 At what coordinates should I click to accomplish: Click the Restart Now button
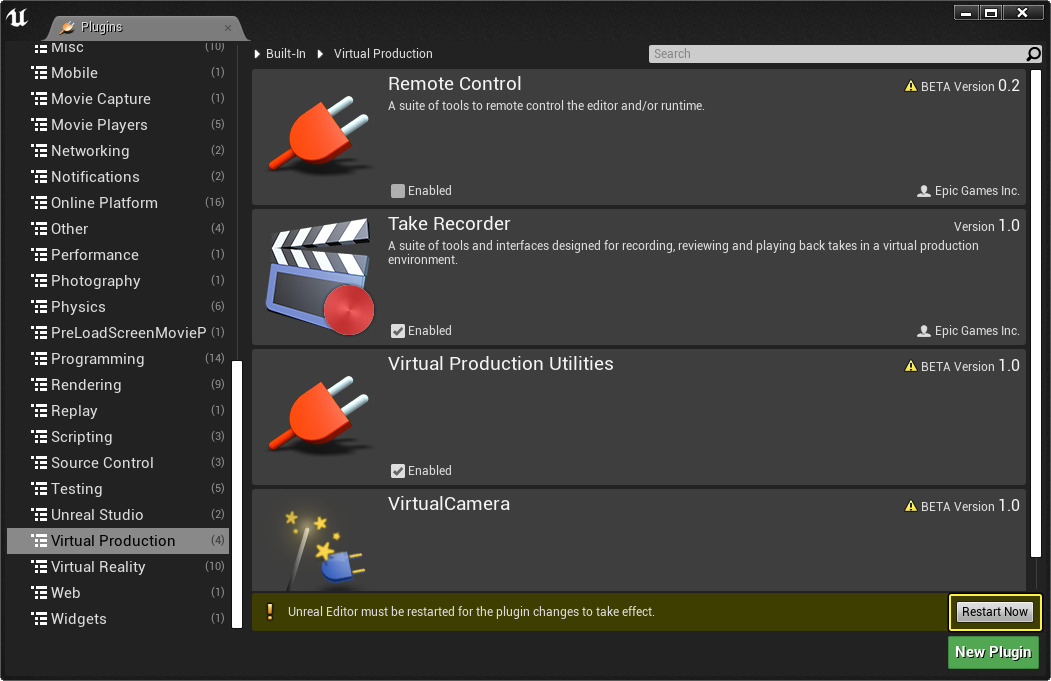(x=994, y=611)
